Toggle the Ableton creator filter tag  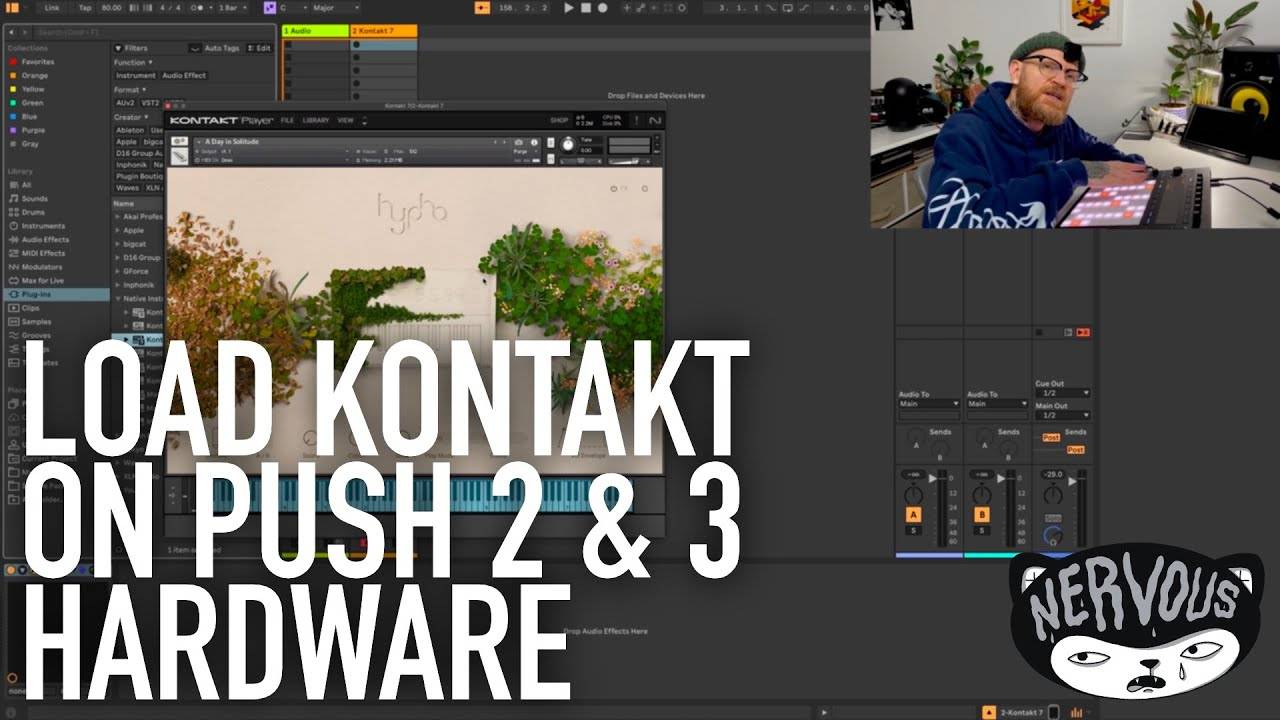click(x=130, y=130)
